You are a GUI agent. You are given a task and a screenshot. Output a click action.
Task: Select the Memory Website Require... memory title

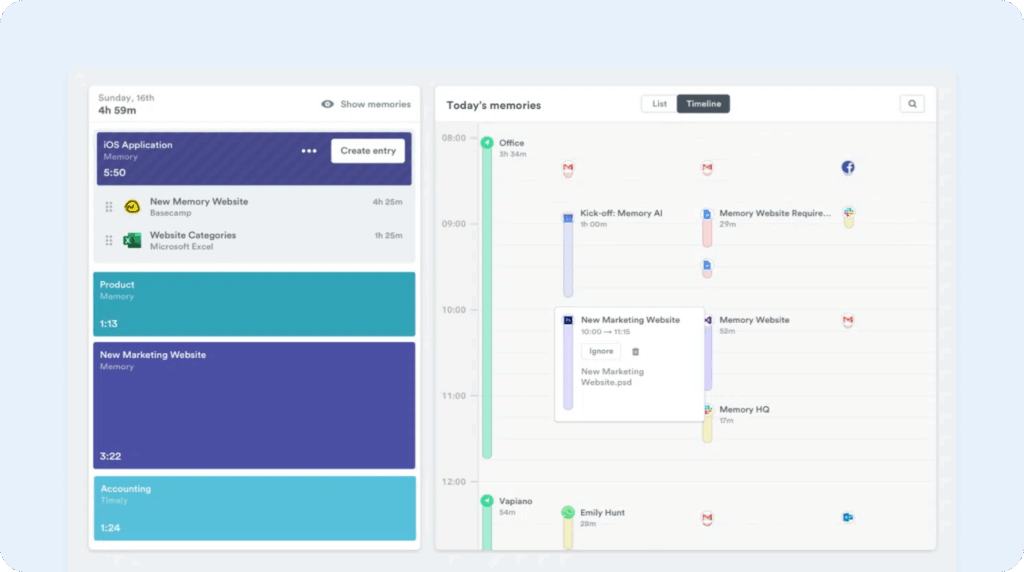tap(775, 214)
